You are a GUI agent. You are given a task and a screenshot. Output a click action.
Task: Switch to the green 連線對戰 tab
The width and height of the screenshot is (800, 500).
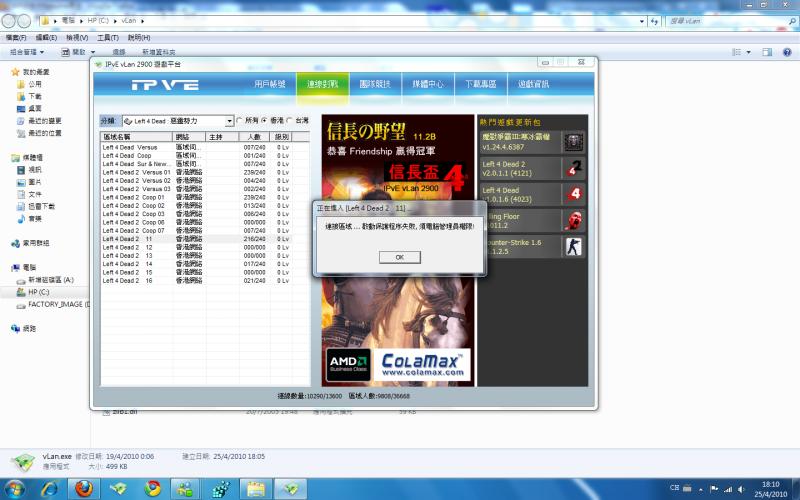(x=322, y=84)
